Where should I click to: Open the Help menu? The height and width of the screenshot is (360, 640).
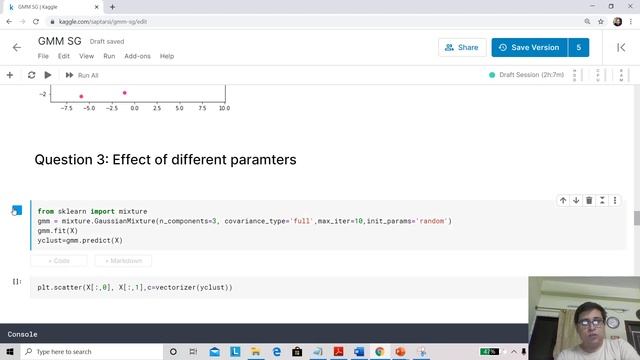pos(167,56)
